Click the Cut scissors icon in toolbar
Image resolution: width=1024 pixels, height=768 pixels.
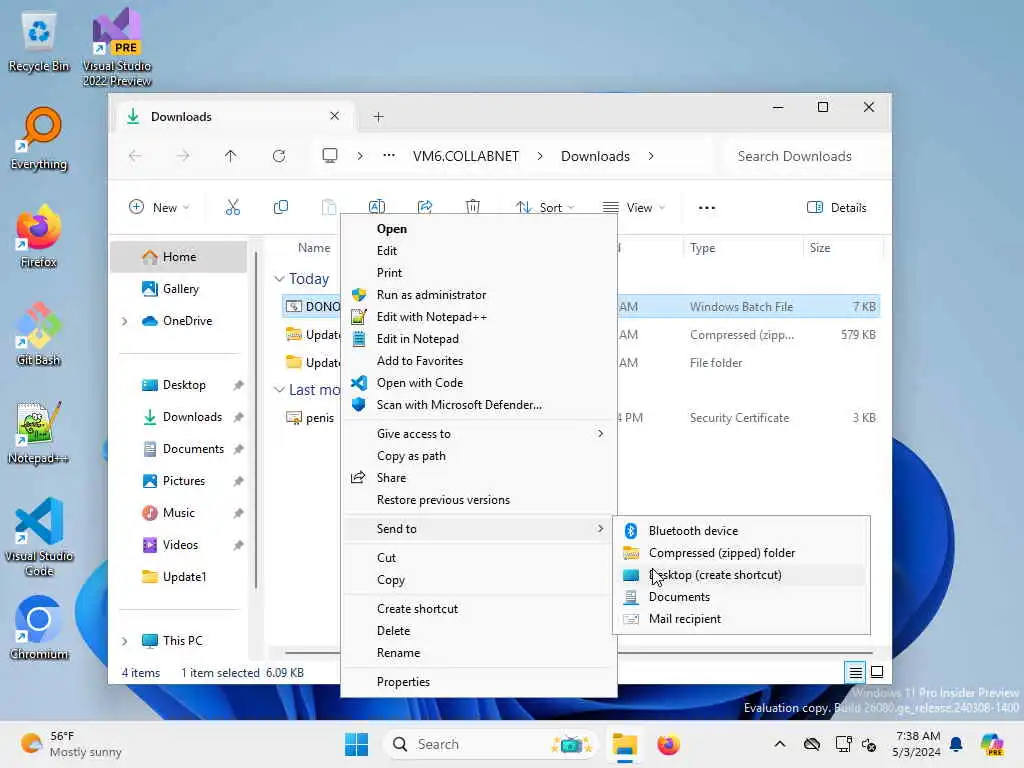(x=232, y=208)
